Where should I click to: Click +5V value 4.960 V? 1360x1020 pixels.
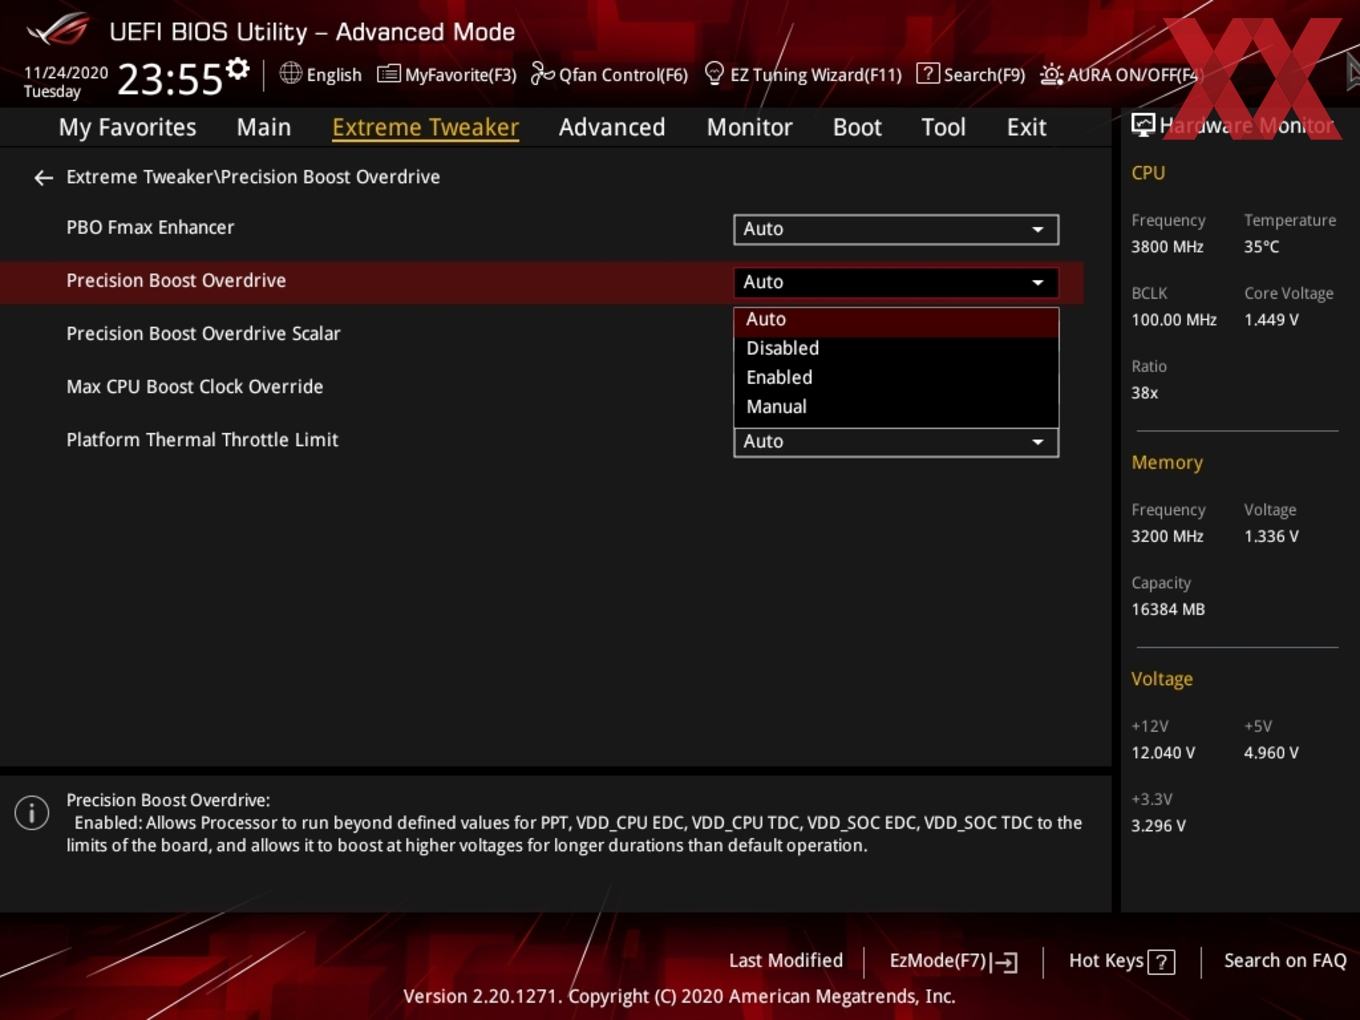point(1271,753)
